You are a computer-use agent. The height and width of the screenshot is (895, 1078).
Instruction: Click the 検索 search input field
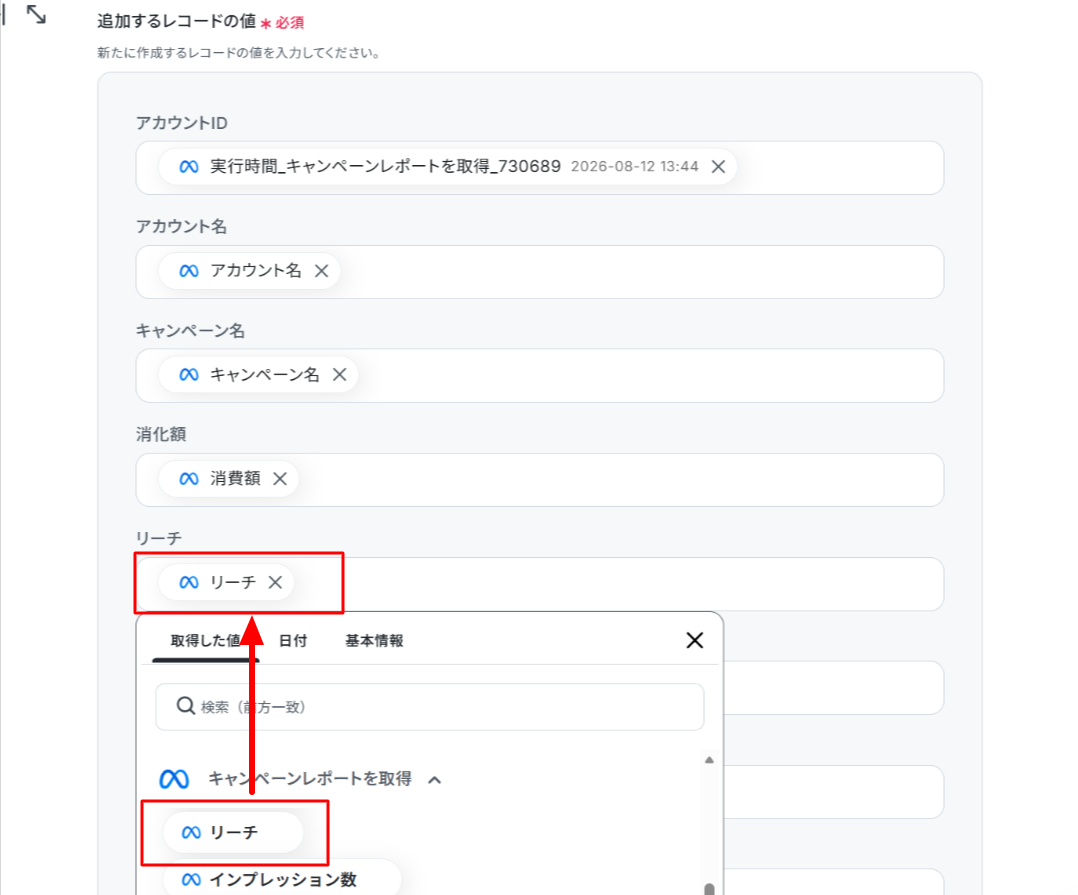[x=430, y=707]
